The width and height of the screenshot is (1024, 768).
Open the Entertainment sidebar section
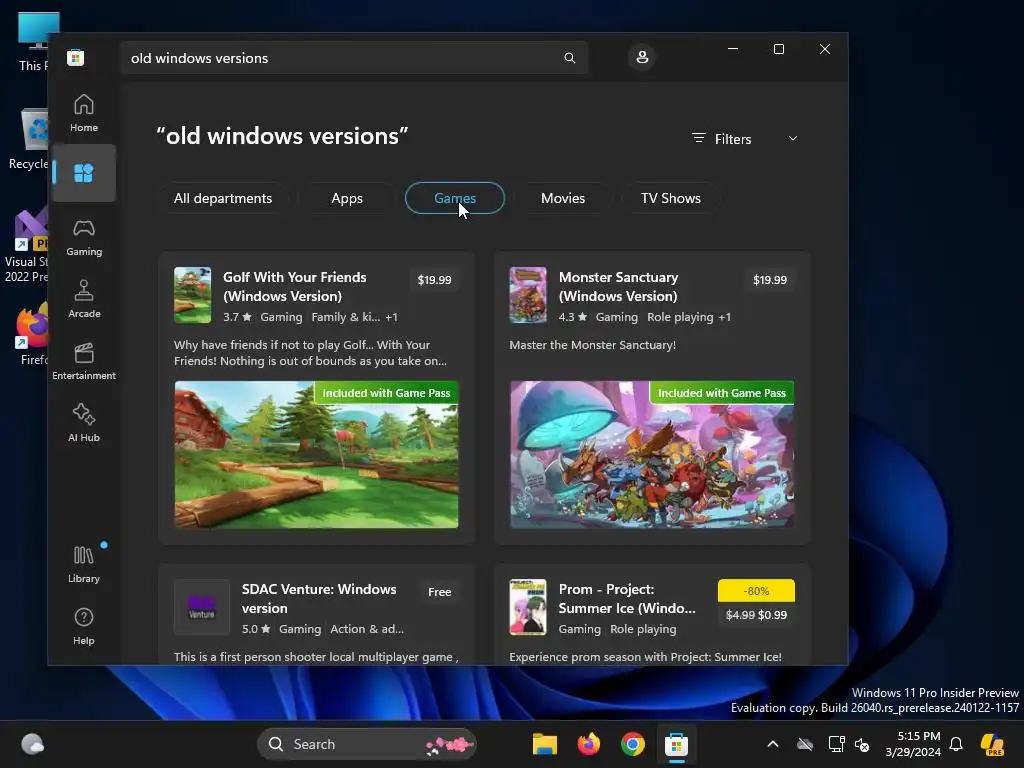coord(84,361)
